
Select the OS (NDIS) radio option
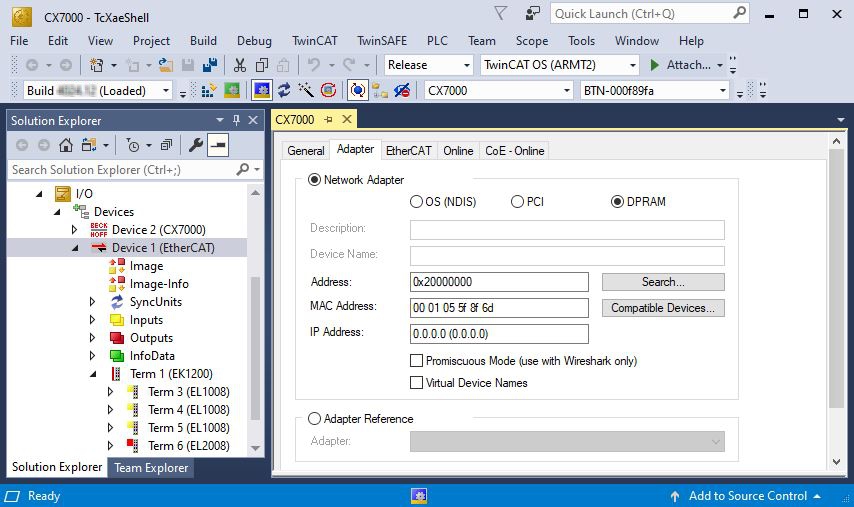[x=416, y=201]
